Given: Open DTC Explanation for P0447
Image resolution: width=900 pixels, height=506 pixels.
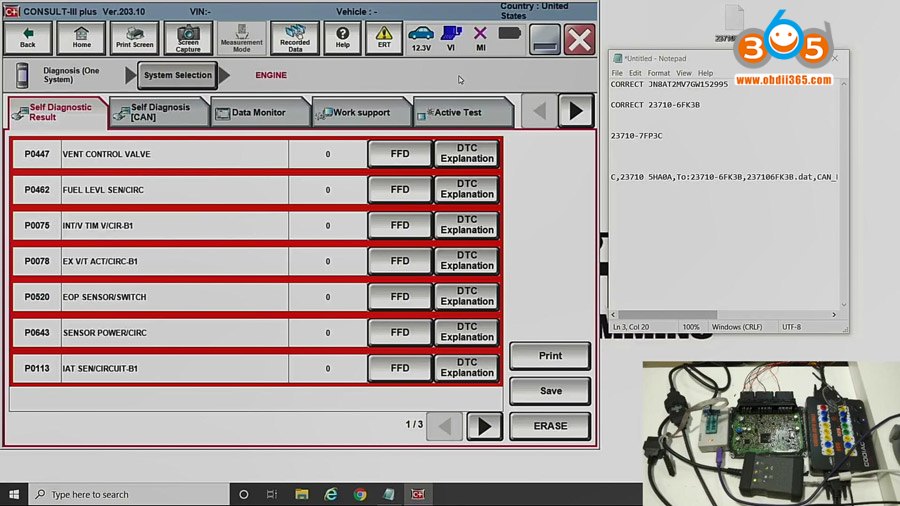Looking at the screenshot, I should 467,154.
